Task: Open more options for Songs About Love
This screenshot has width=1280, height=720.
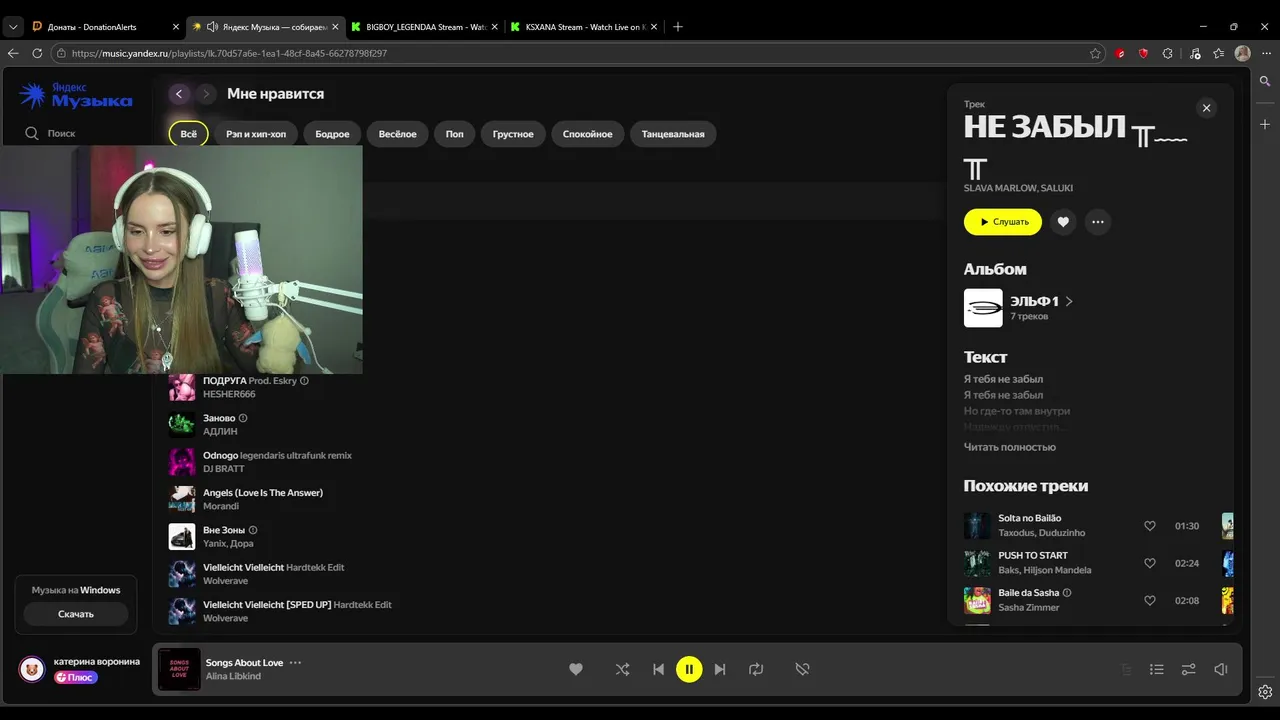Action: [295, 662]
